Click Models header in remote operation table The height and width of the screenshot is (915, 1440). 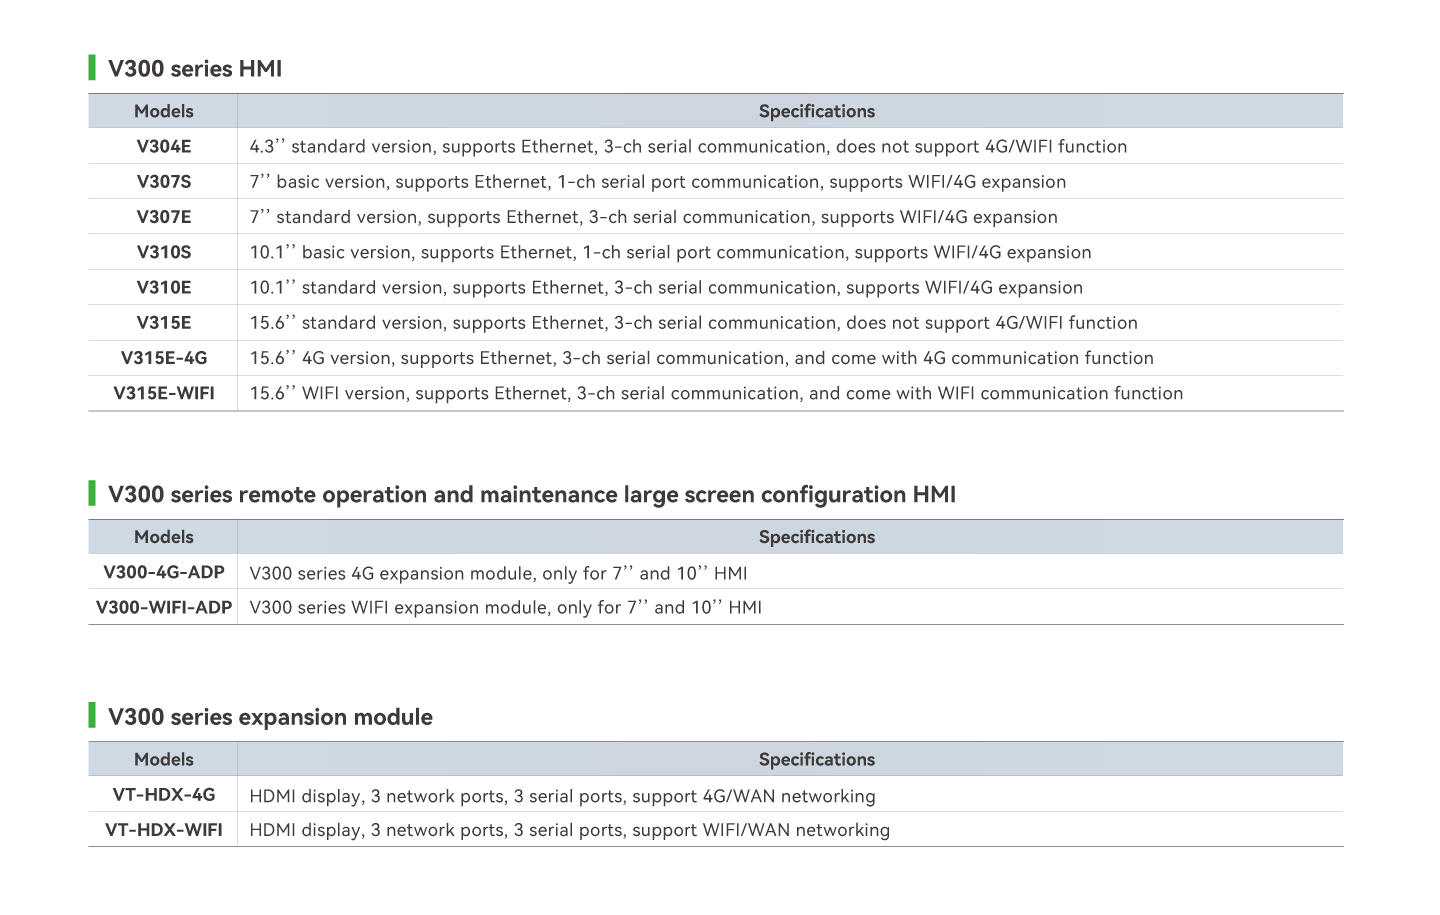pyautogui.click(x=163, y=537)
